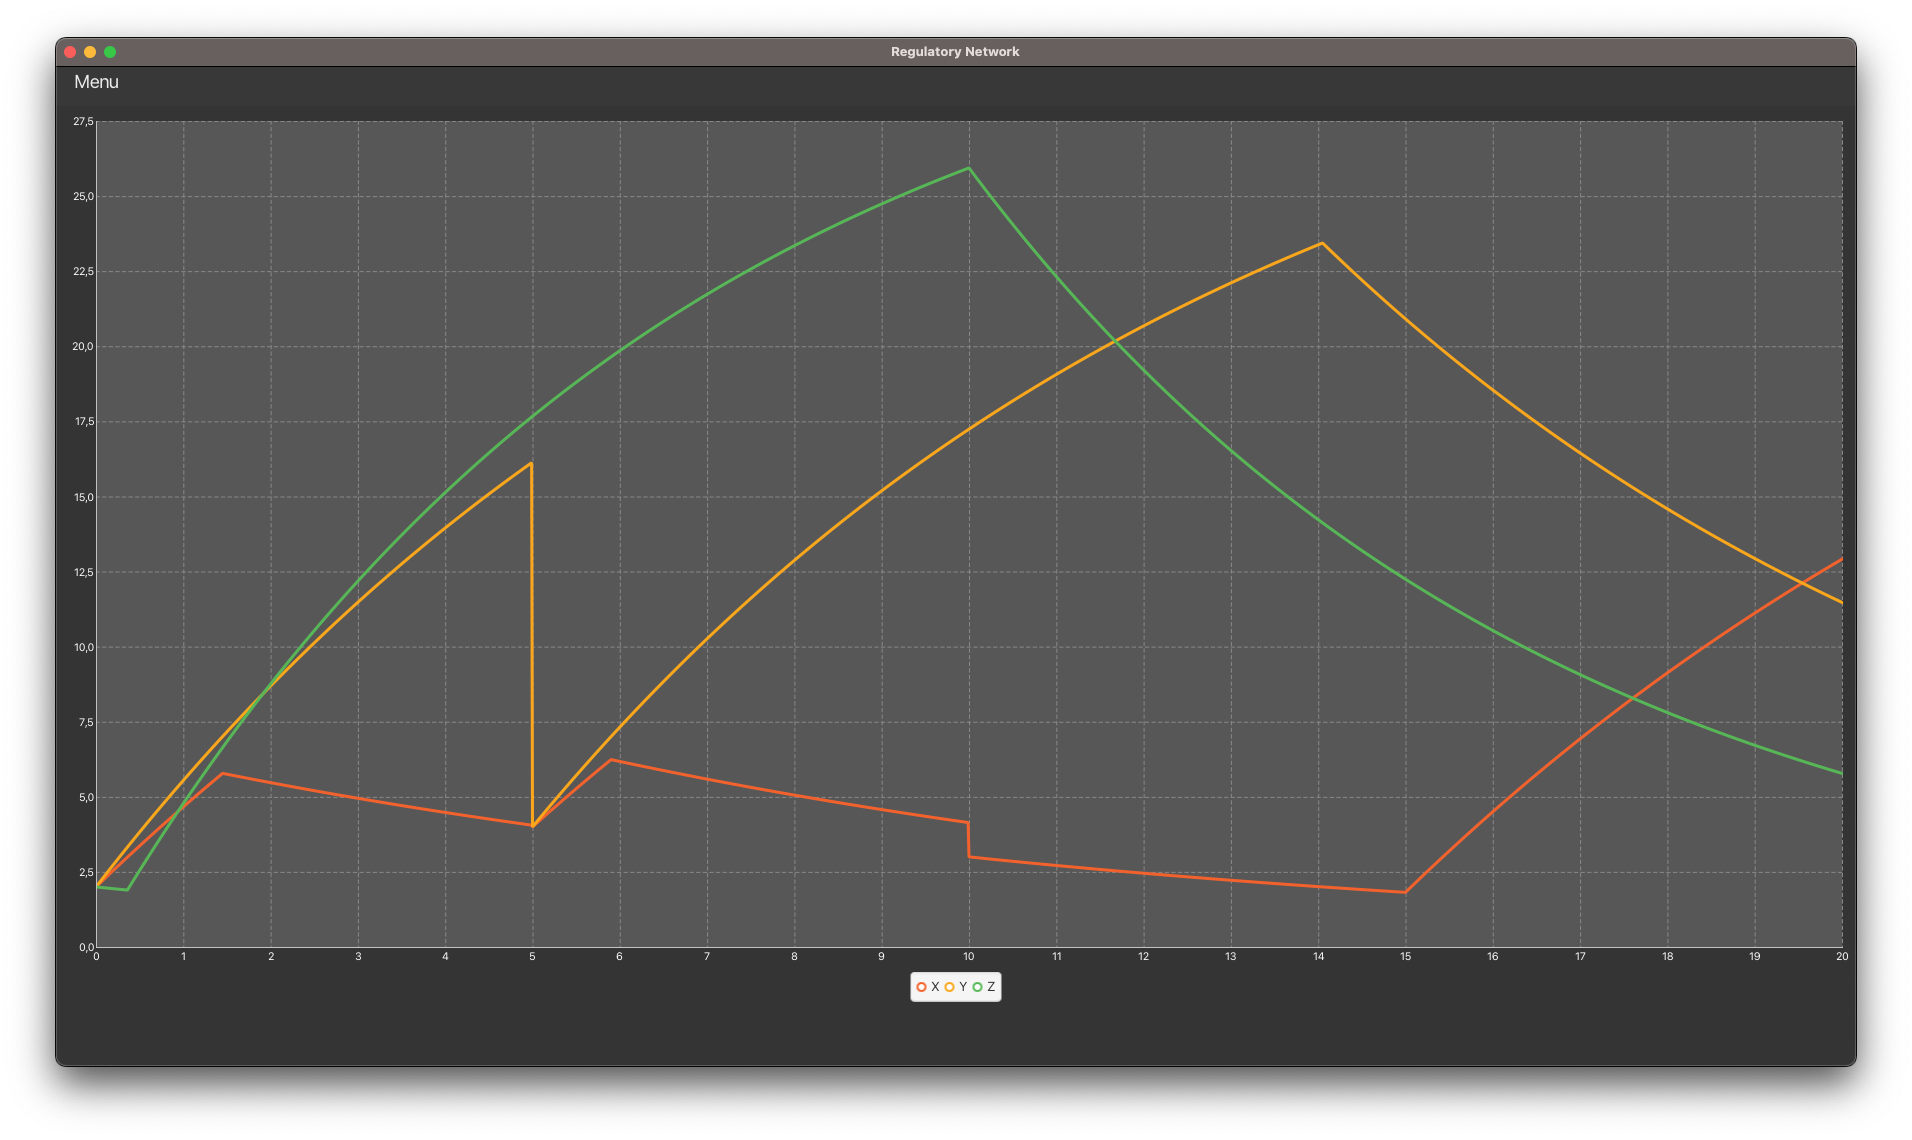Screen dimensions: 1912x1140
Task: Maximize the window with the green button
Action: click(110, 52)
